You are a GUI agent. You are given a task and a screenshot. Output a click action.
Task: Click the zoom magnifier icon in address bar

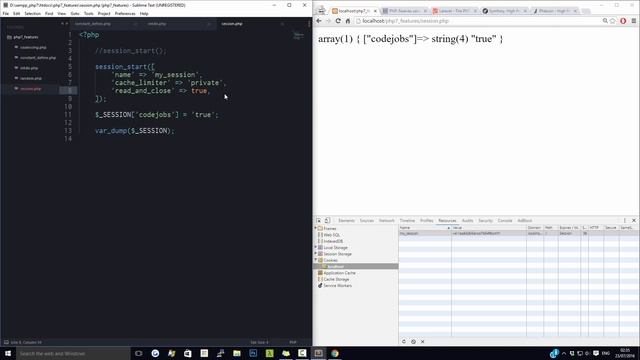(605, 21)
